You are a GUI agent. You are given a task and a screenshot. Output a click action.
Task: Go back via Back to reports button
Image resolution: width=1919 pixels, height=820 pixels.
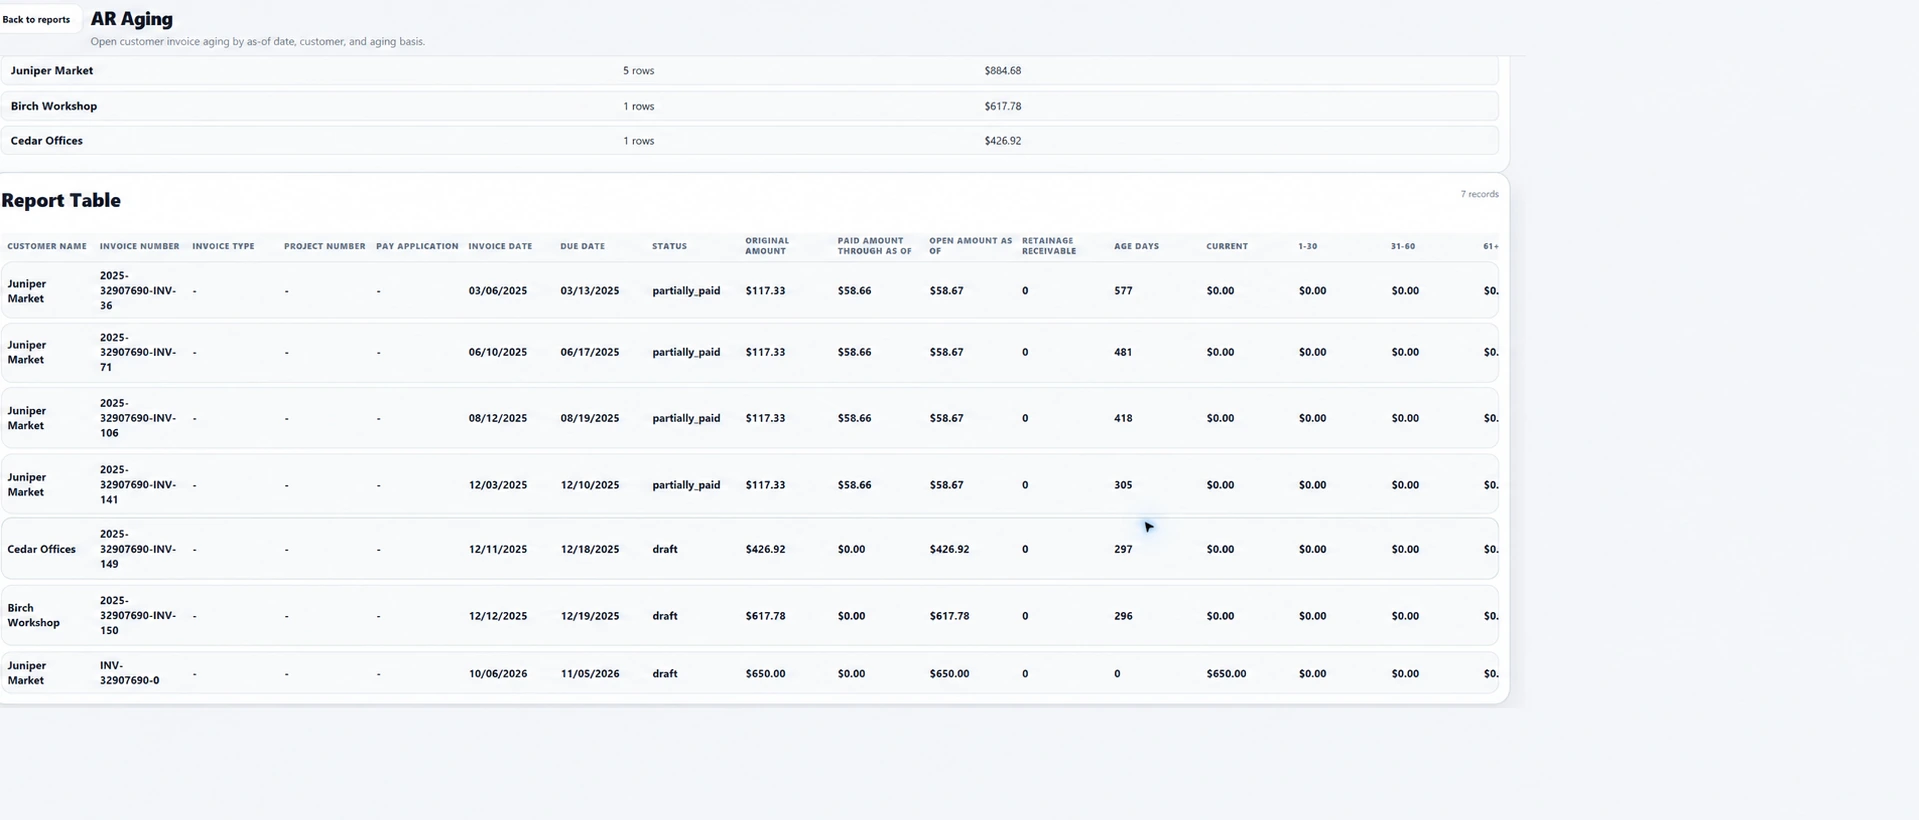pyautogui.click(x=36, y=19)
